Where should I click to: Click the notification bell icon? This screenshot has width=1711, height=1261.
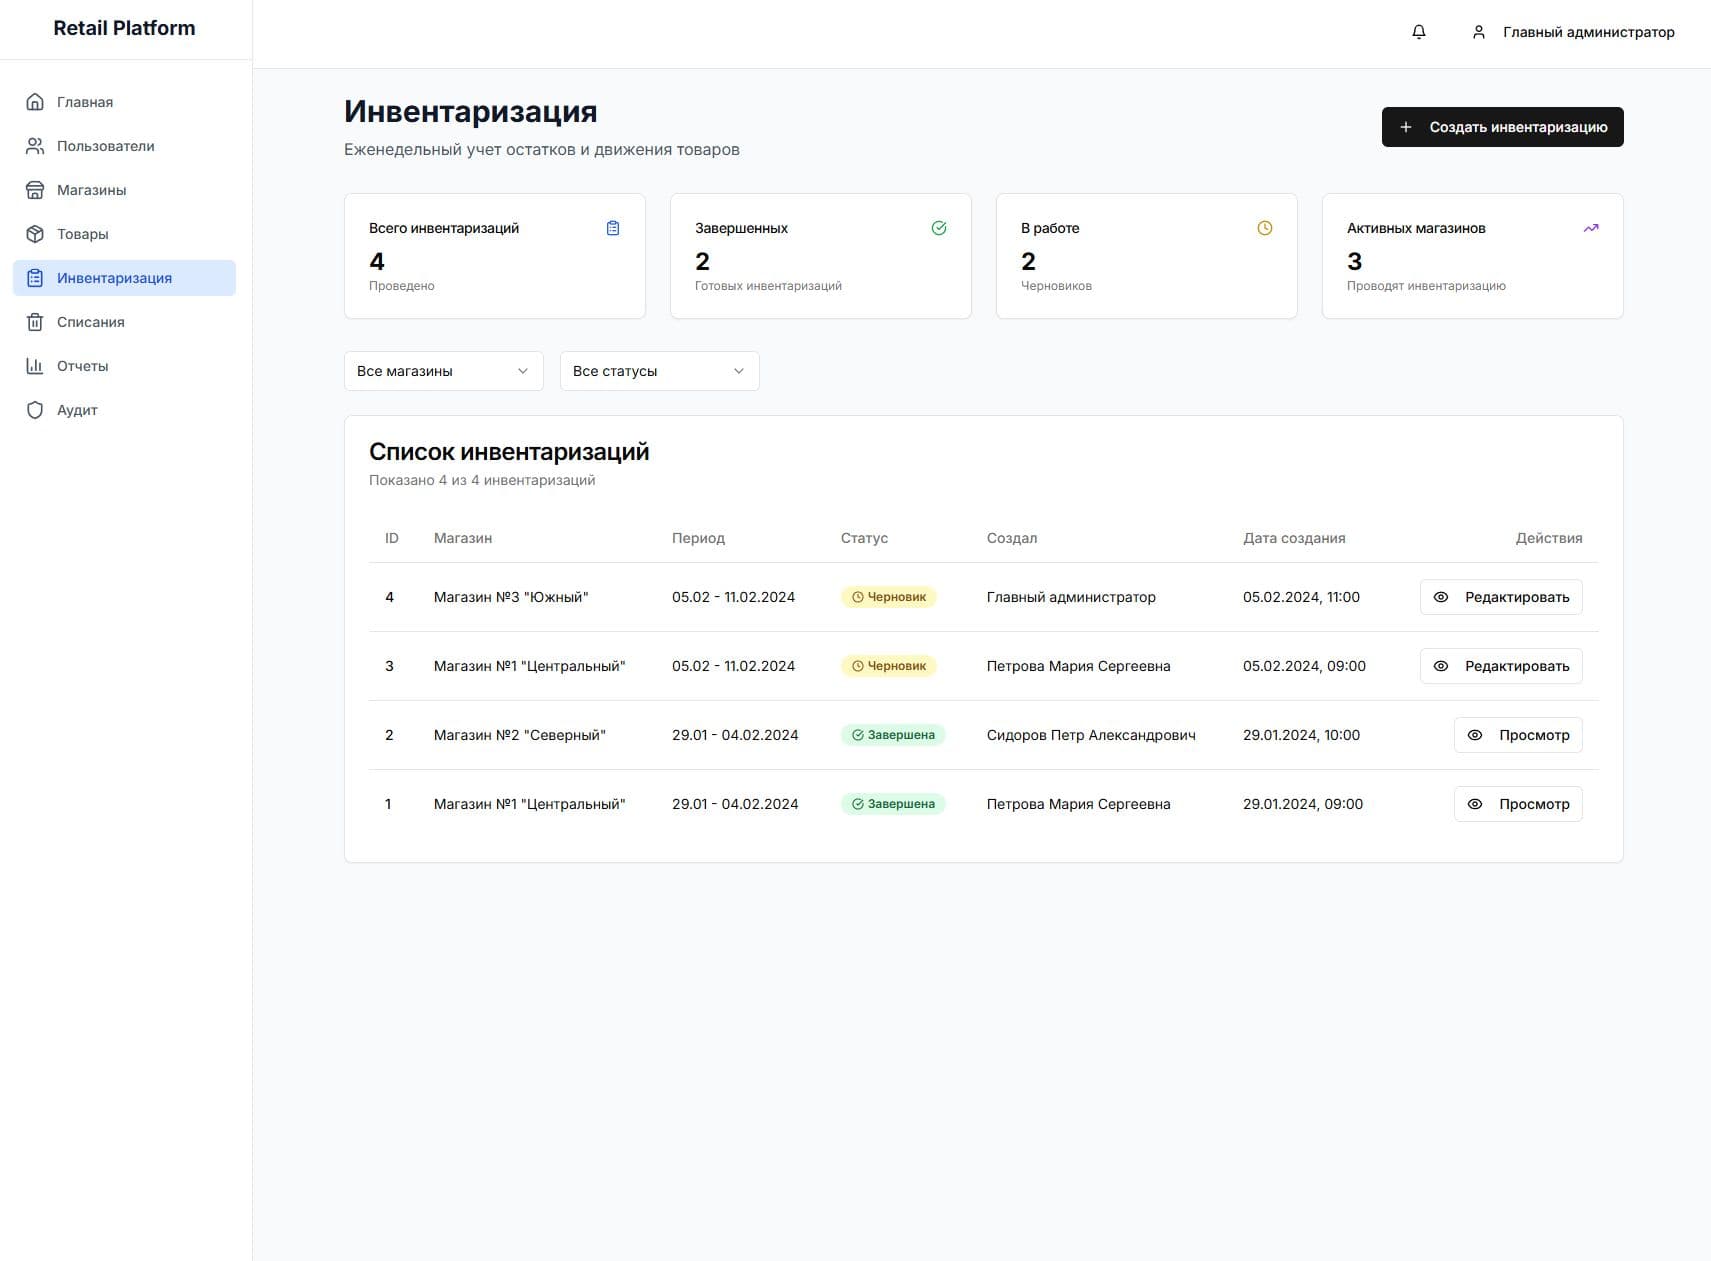click(1418, 32)
